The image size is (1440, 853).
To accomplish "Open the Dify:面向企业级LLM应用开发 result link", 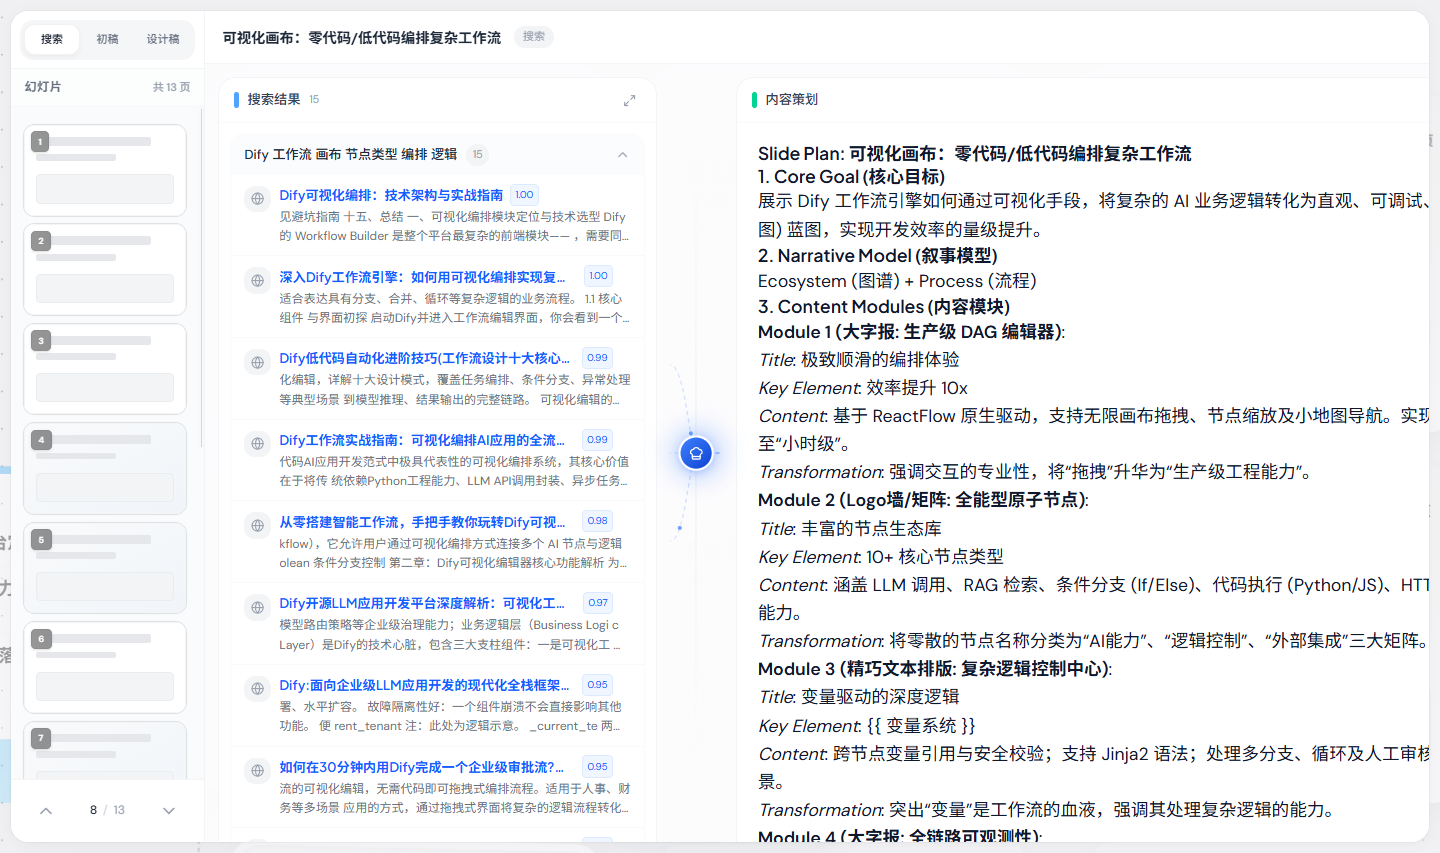I will pos(424,685).
